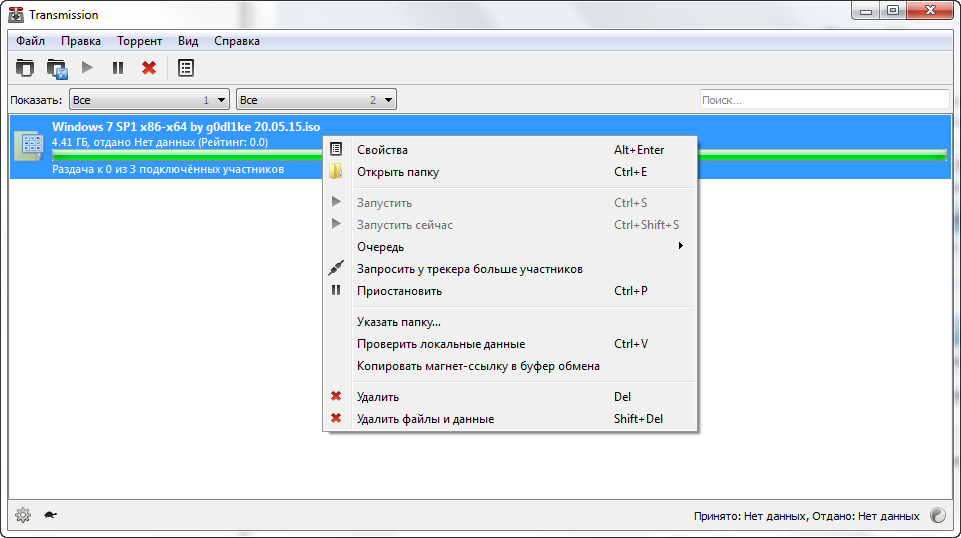
Task: Choose Удалить in the context menu
Action: click(510, 396)
